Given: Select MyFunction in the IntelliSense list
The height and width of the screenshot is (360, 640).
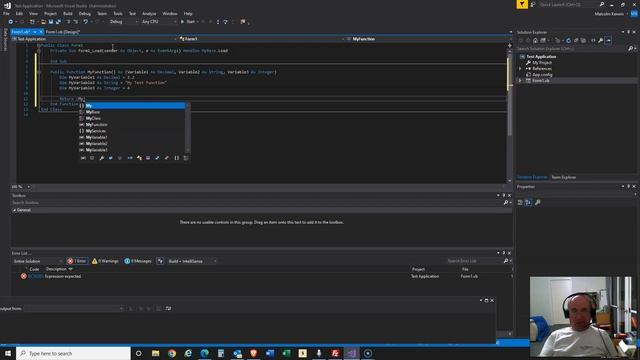Looking at the screenshot, I should coord(96,124).
